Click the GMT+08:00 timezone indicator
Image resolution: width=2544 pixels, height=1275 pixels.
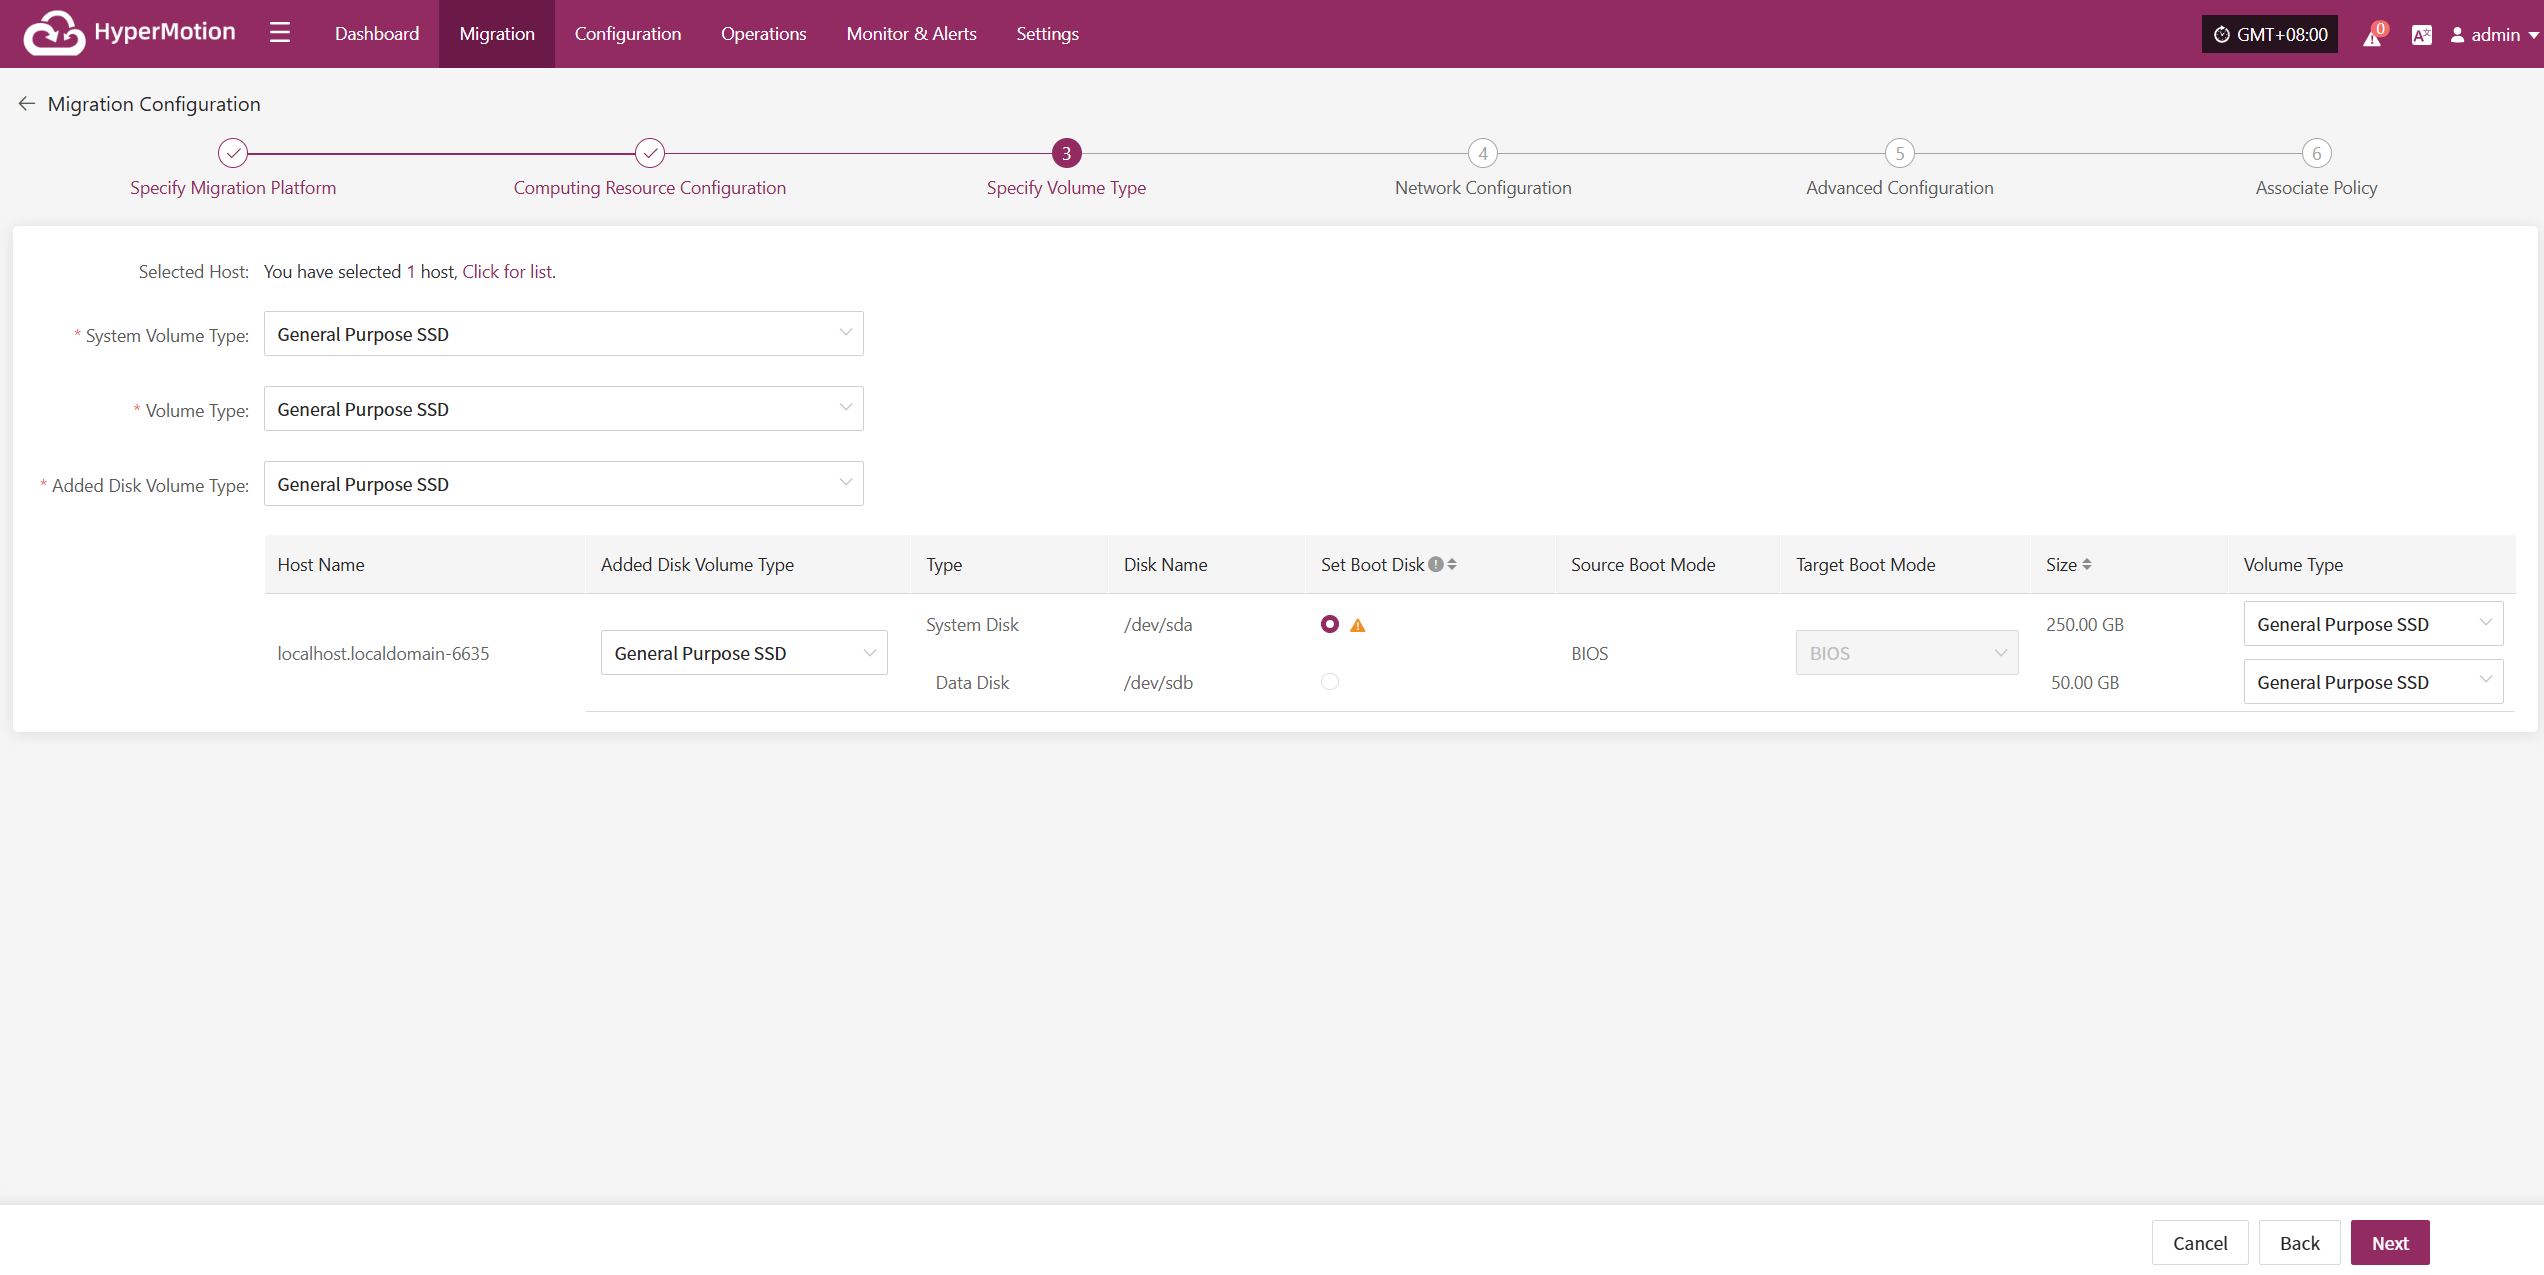pos(2270,34)
